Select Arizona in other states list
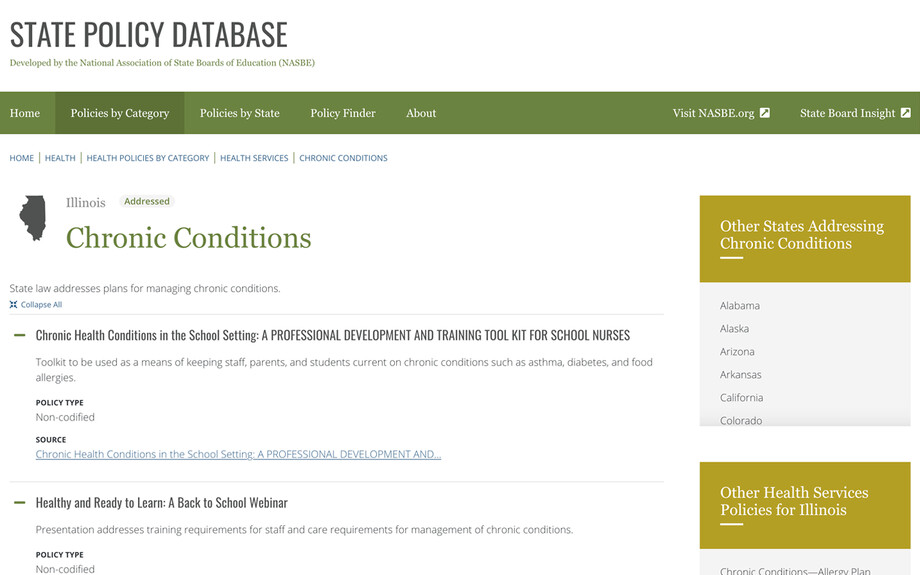 click(737, 351)
